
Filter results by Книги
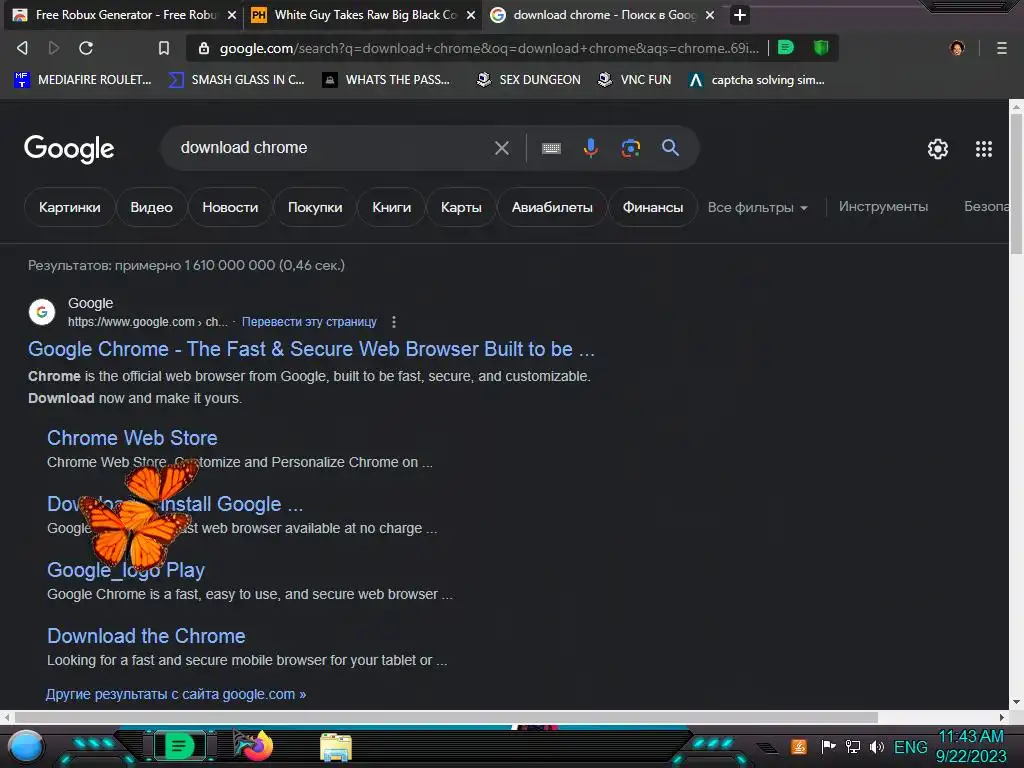click(x=391, y=207)
